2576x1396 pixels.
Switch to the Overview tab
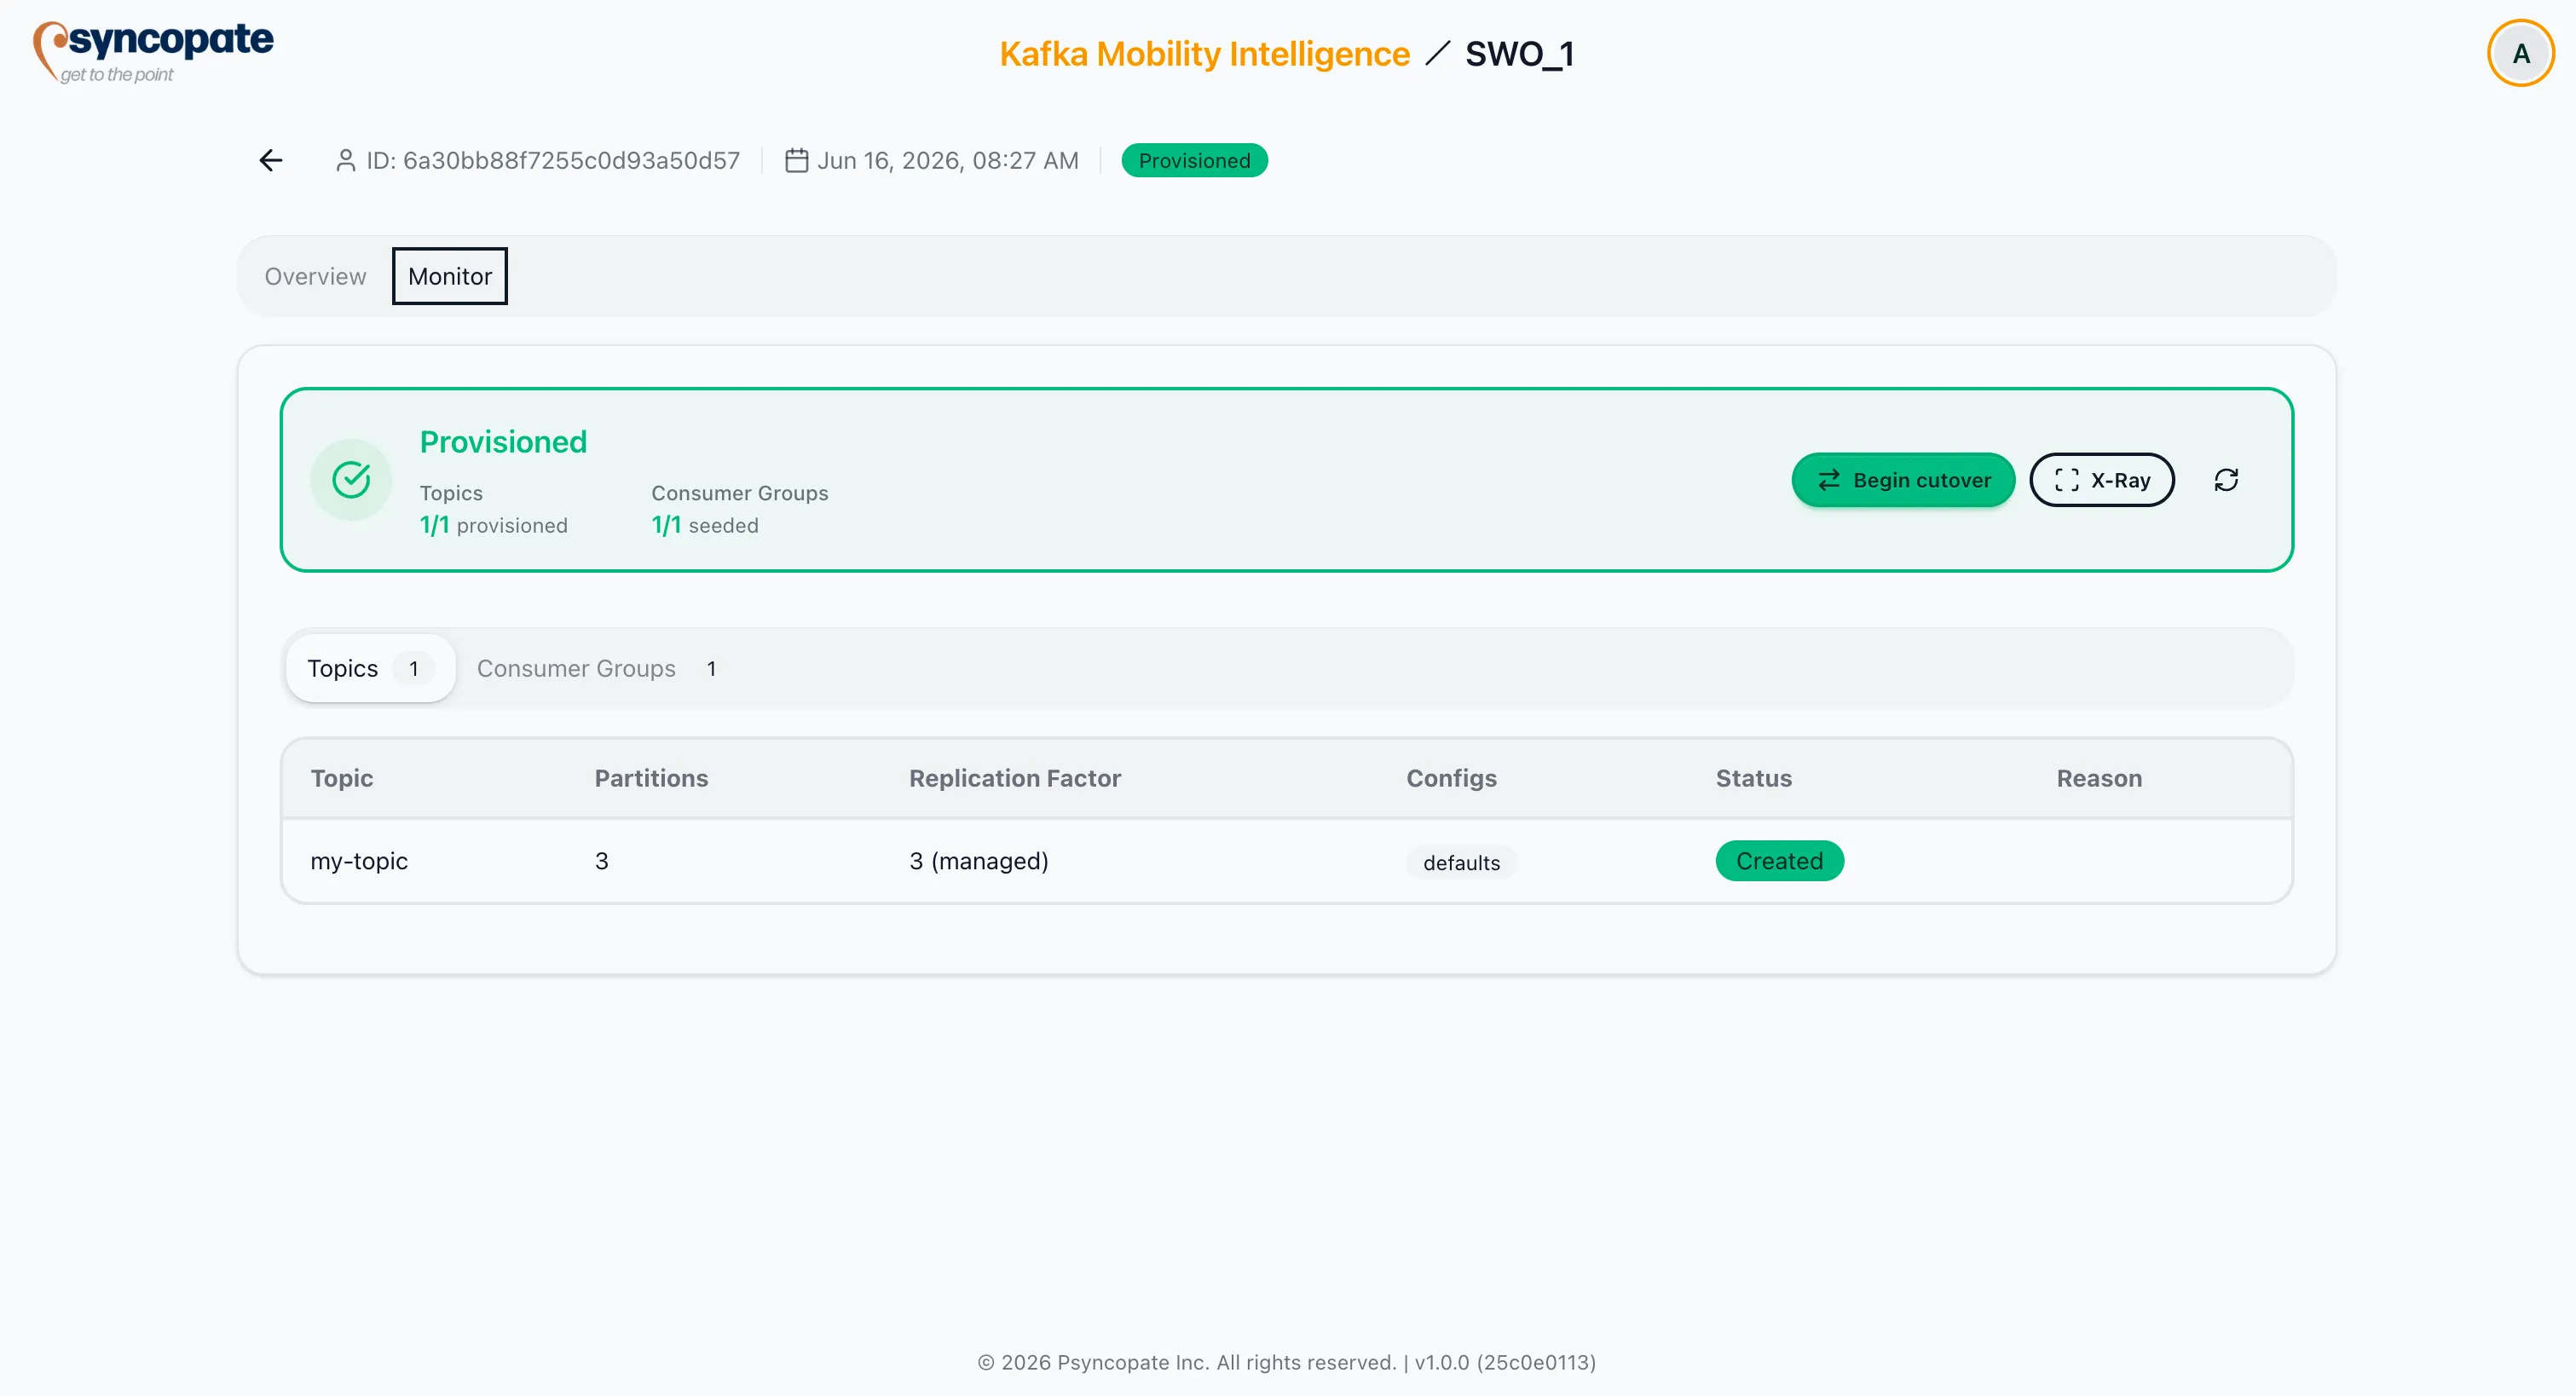pyautogui.click(x=315, y=276)
